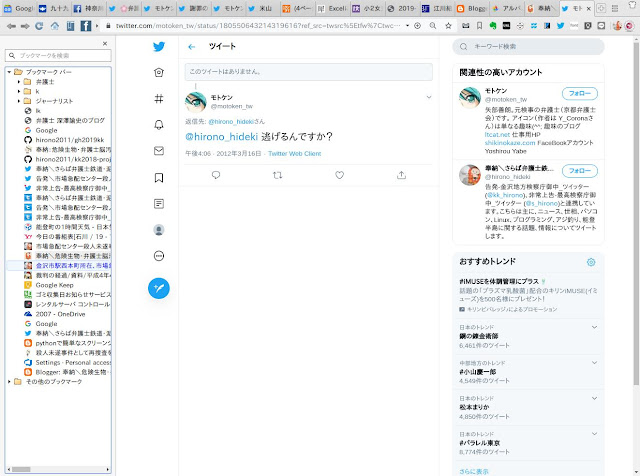Collapse the ブックマーク バー folder
Screen dimensions: 640x476
coord(9,72)
